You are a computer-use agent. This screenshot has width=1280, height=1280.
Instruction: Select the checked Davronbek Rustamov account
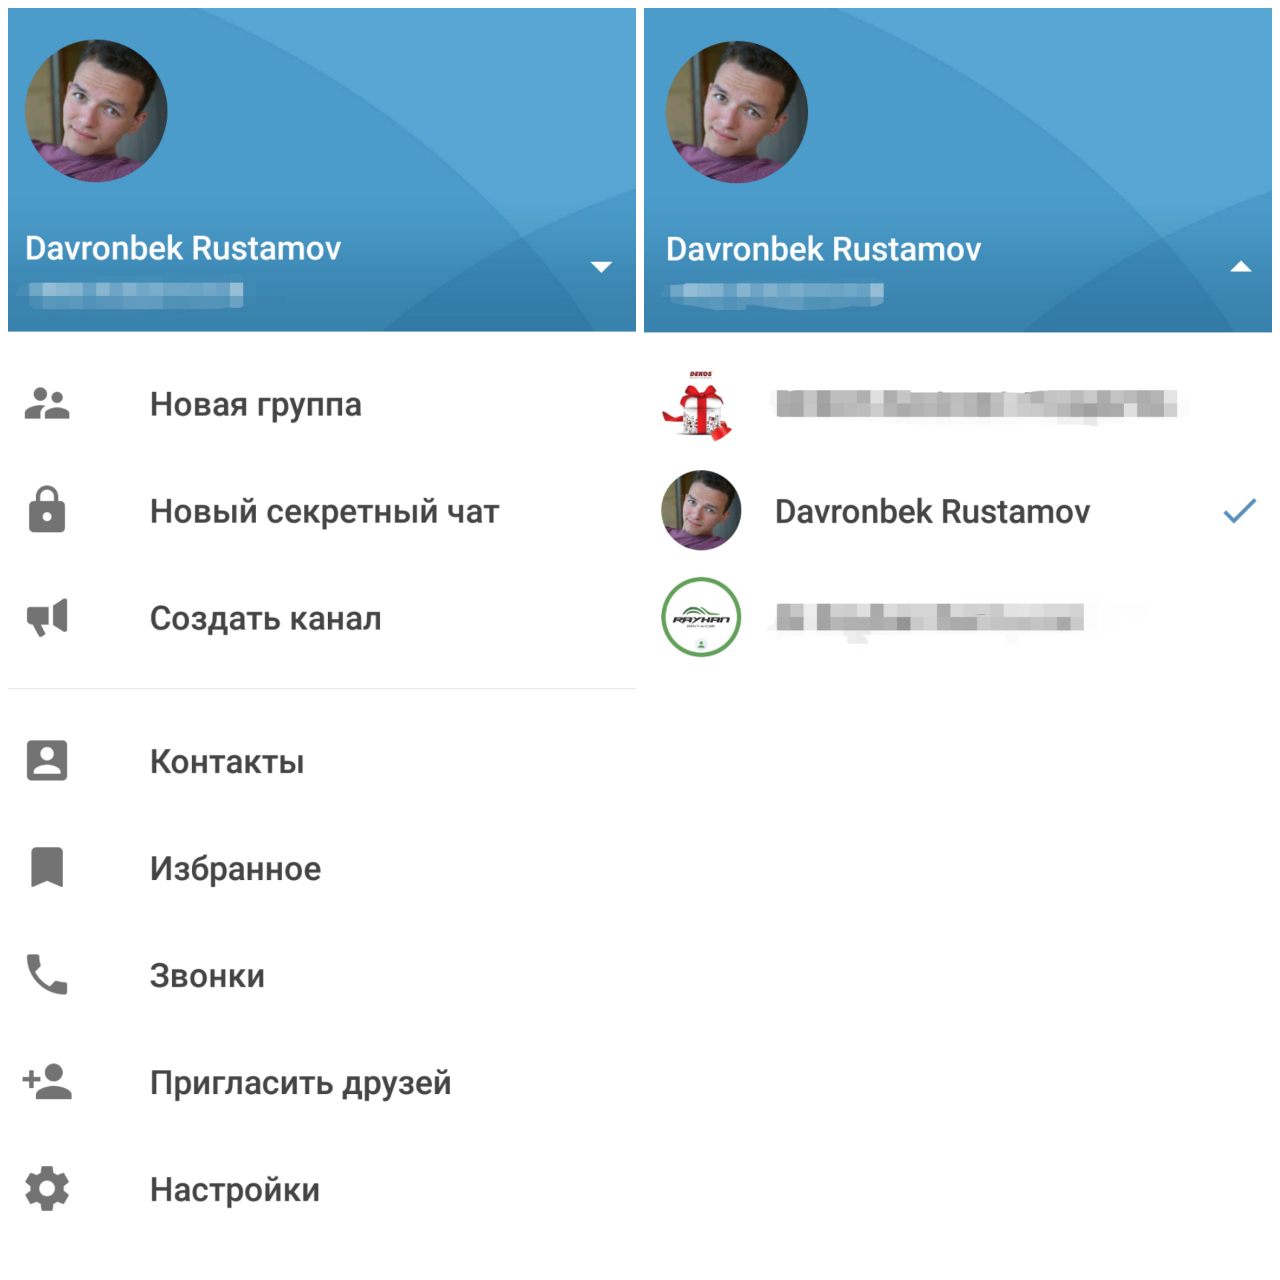point(958,511)
